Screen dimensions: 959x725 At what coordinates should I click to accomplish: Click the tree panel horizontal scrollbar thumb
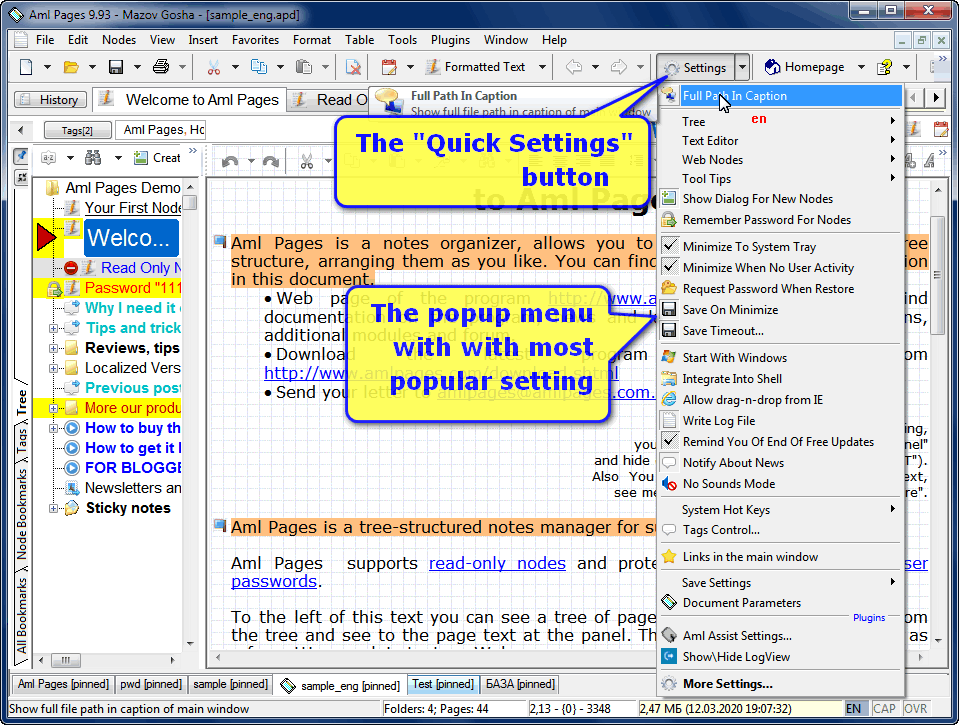click(x=66, y=660)
